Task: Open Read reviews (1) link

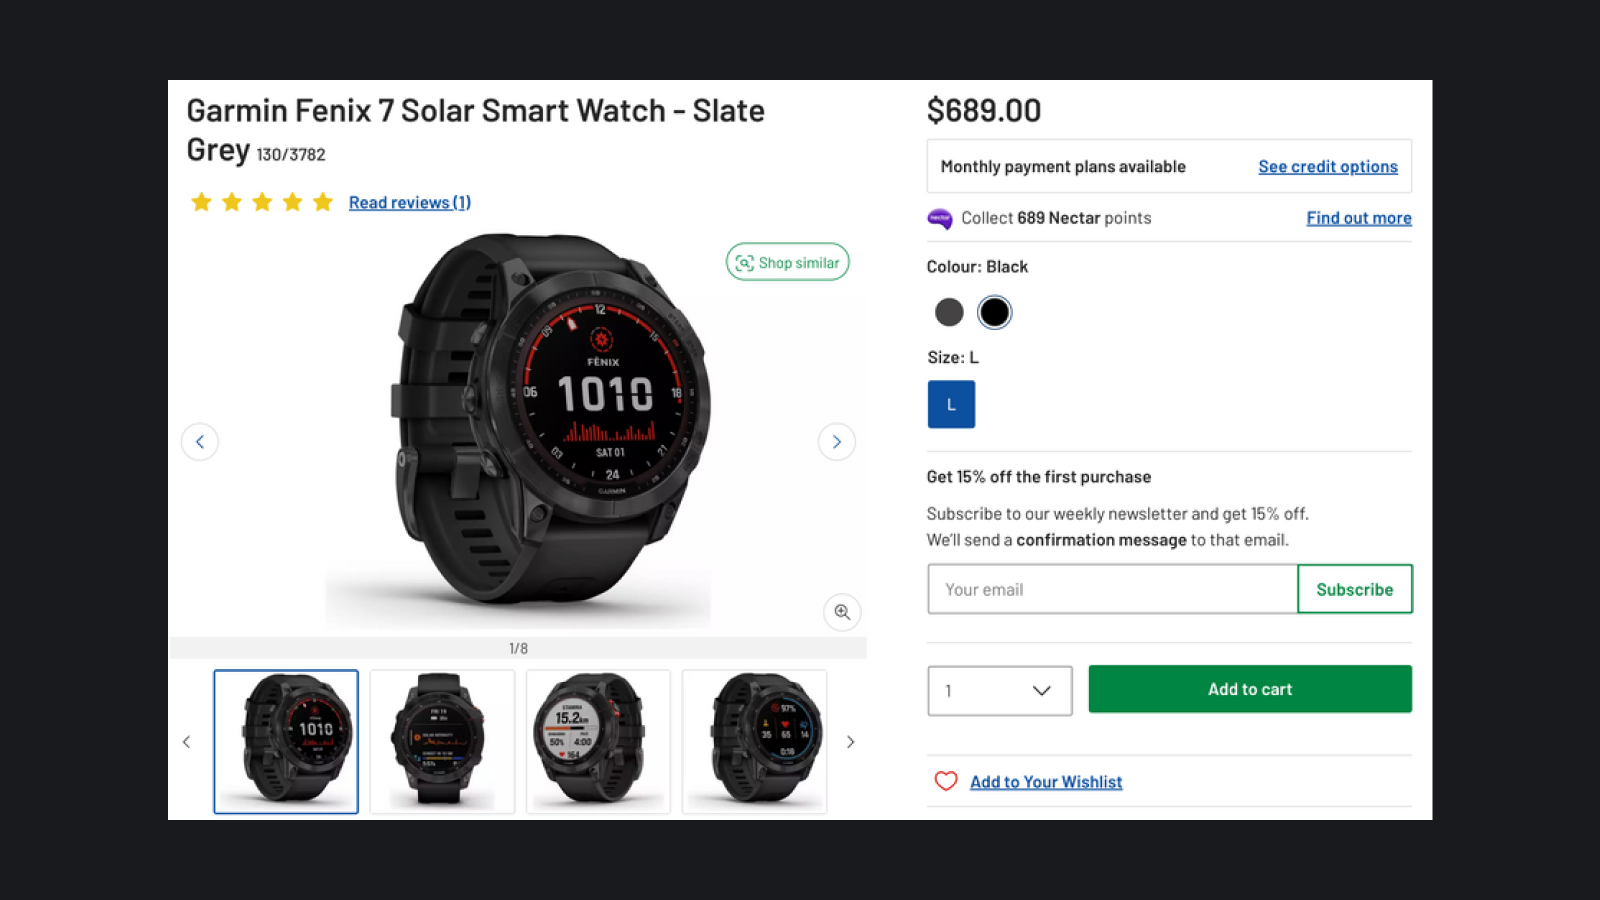Action: [410, 202]
